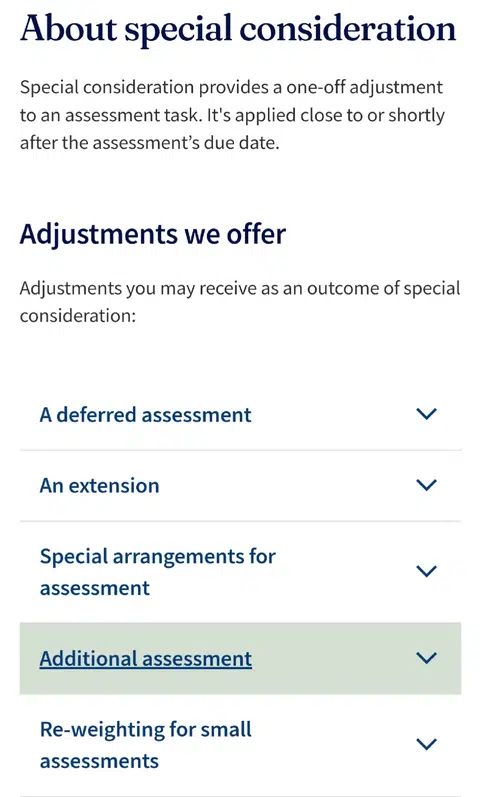
Task: Expand the A deferred assessment accordion
Action: click(240, 415)
